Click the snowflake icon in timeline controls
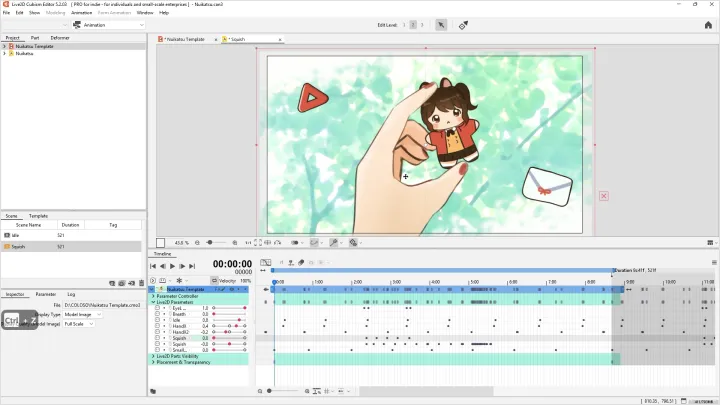The height and width of the screenshot is (405, 720). pos(180,281)
